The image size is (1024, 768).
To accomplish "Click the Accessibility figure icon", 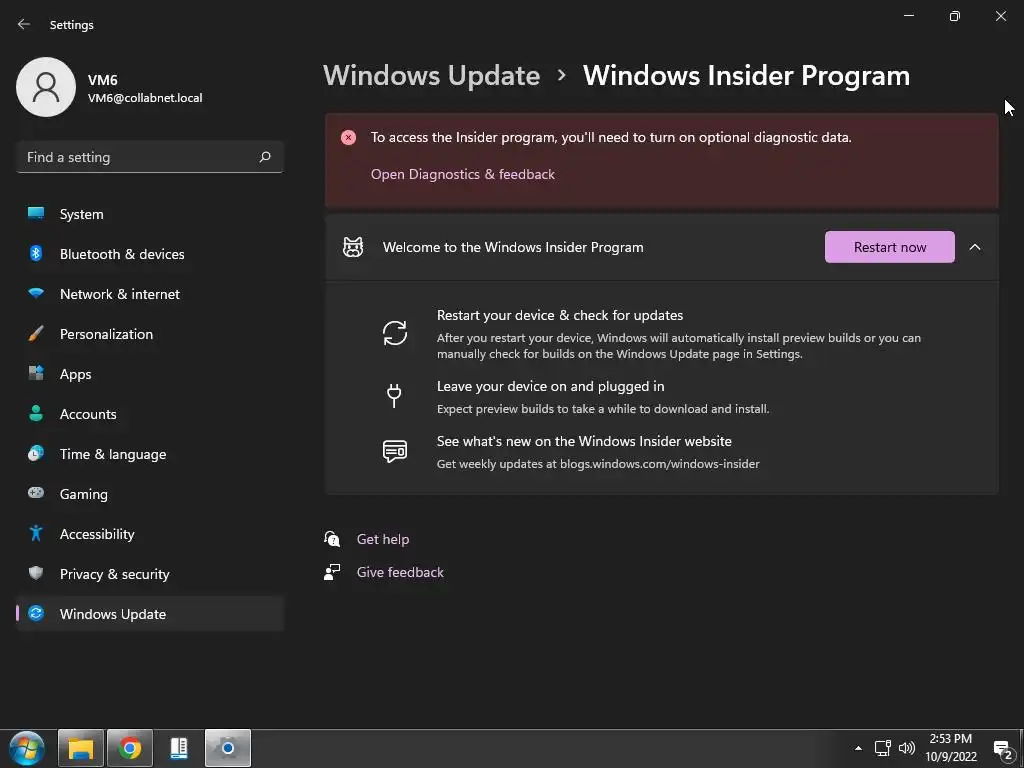I will click(36, 534).
